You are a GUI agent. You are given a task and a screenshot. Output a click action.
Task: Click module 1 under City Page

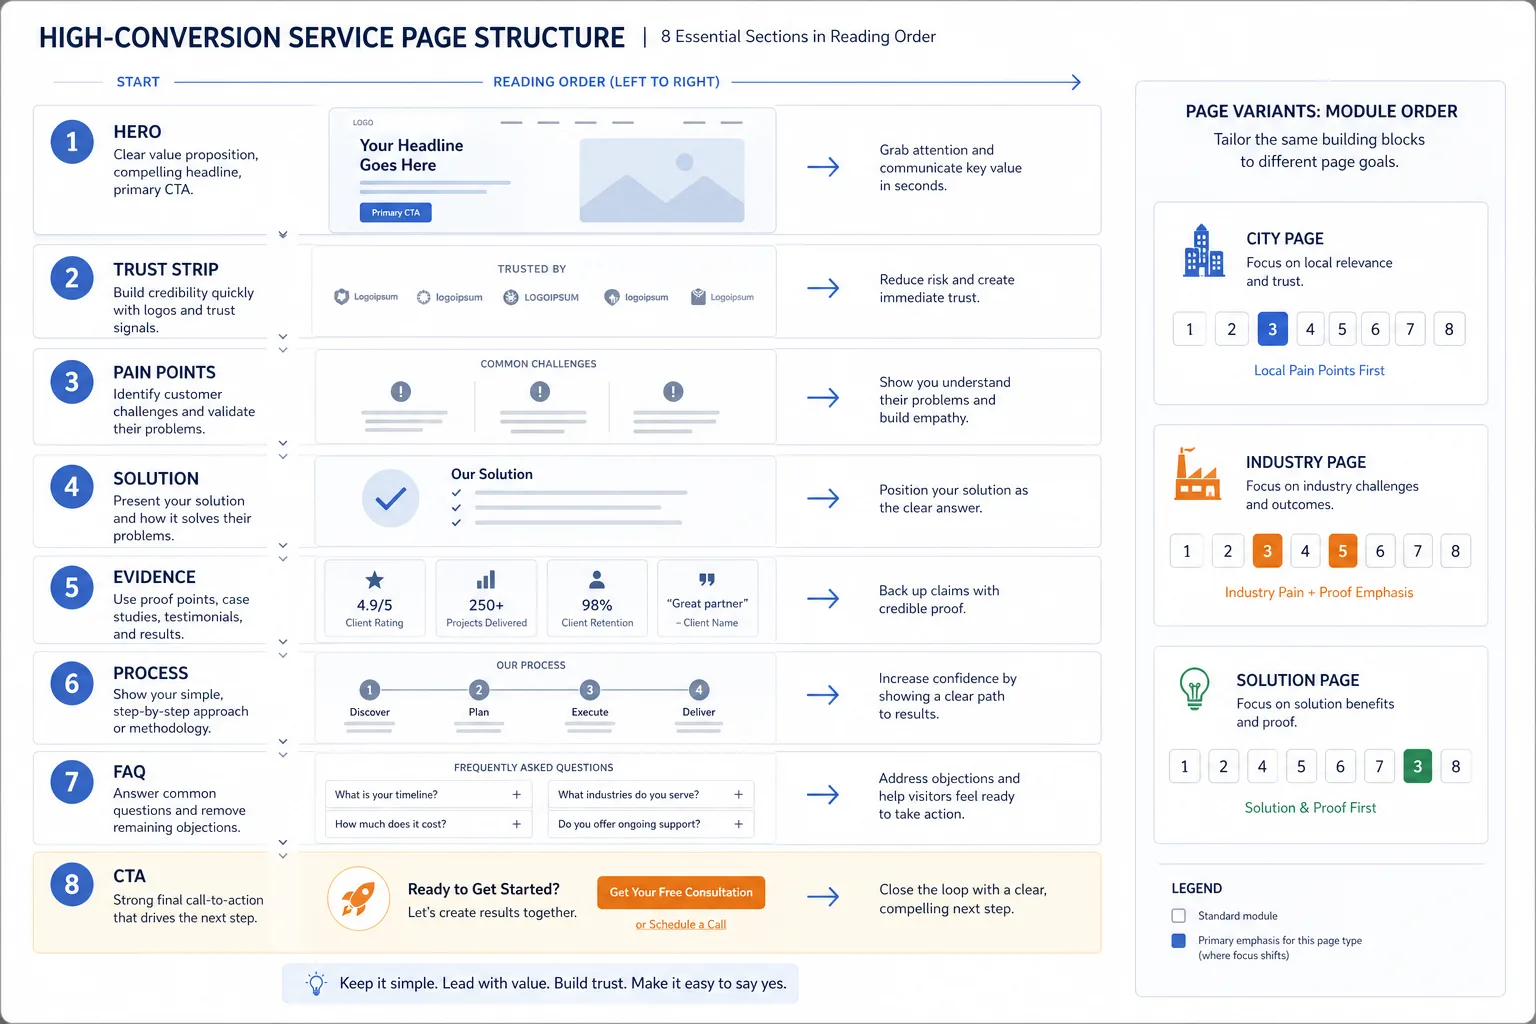pos(1189,329)
